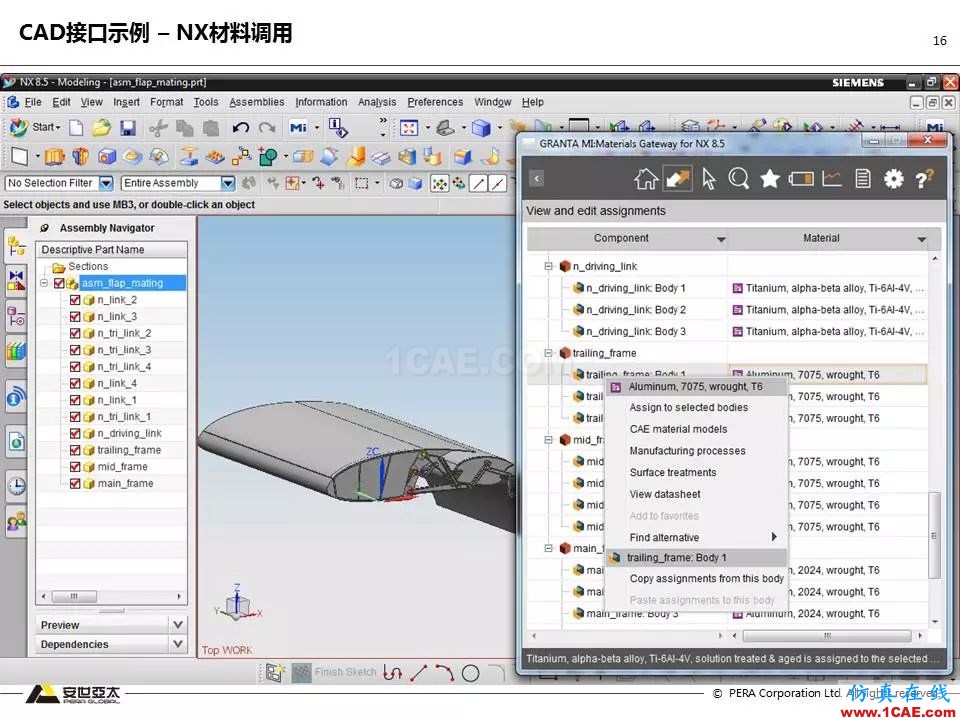Toggle the main_frame checkbox in navigator
This screenshot has width=960, height=720.
pyautogui.click(x=75, y=483)
